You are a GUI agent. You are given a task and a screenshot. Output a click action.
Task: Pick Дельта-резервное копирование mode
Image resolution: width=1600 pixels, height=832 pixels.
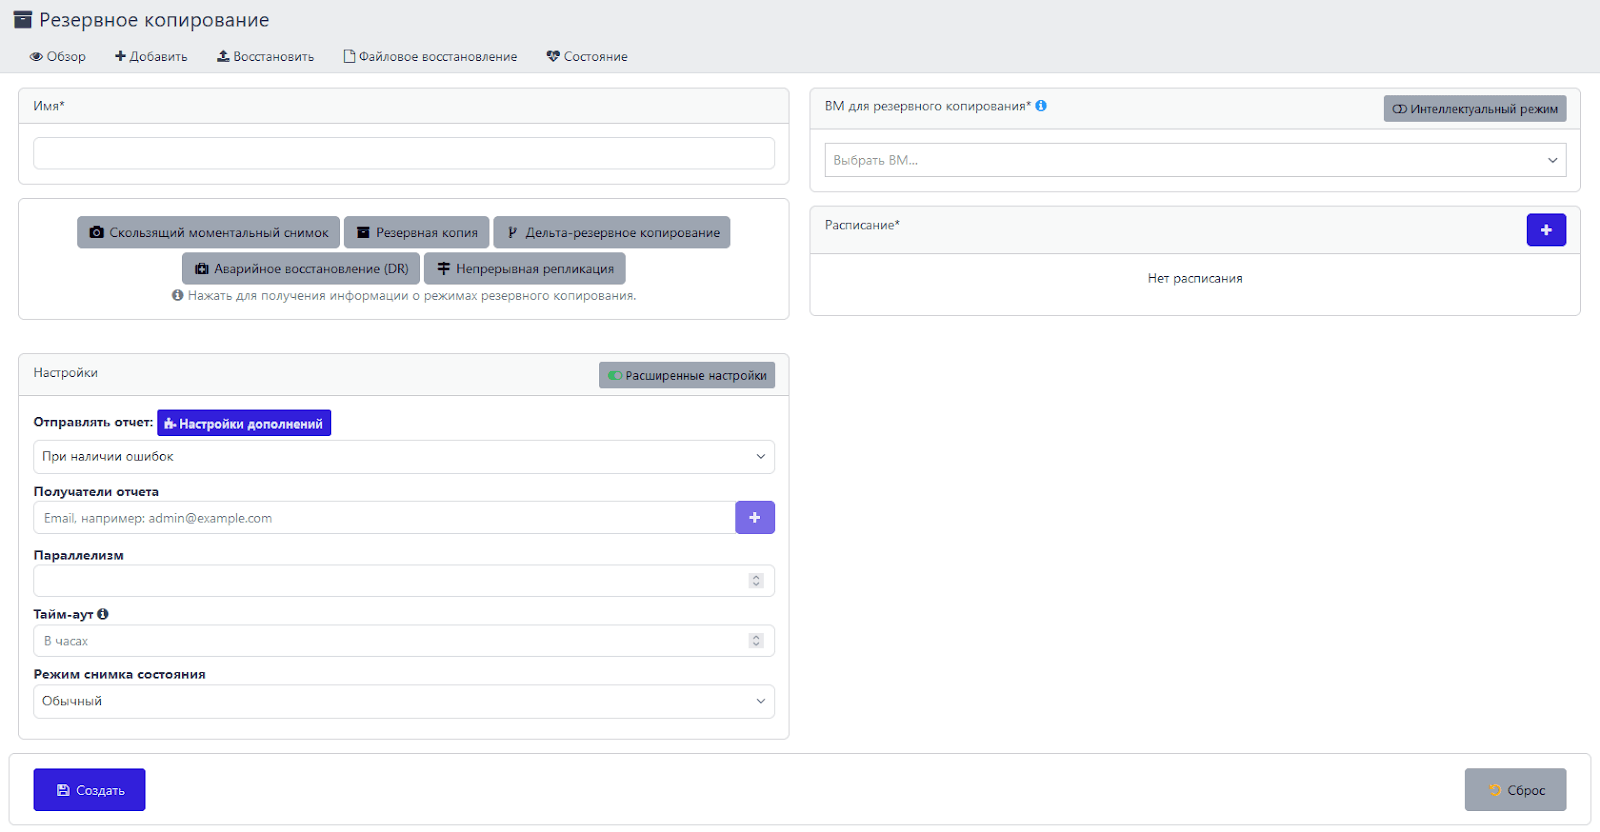pos(611,233)
